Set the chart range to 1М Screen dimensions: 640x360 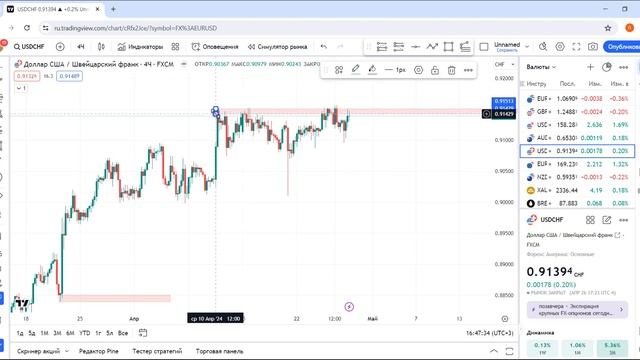pyautogui.click(x=44, y=333)
